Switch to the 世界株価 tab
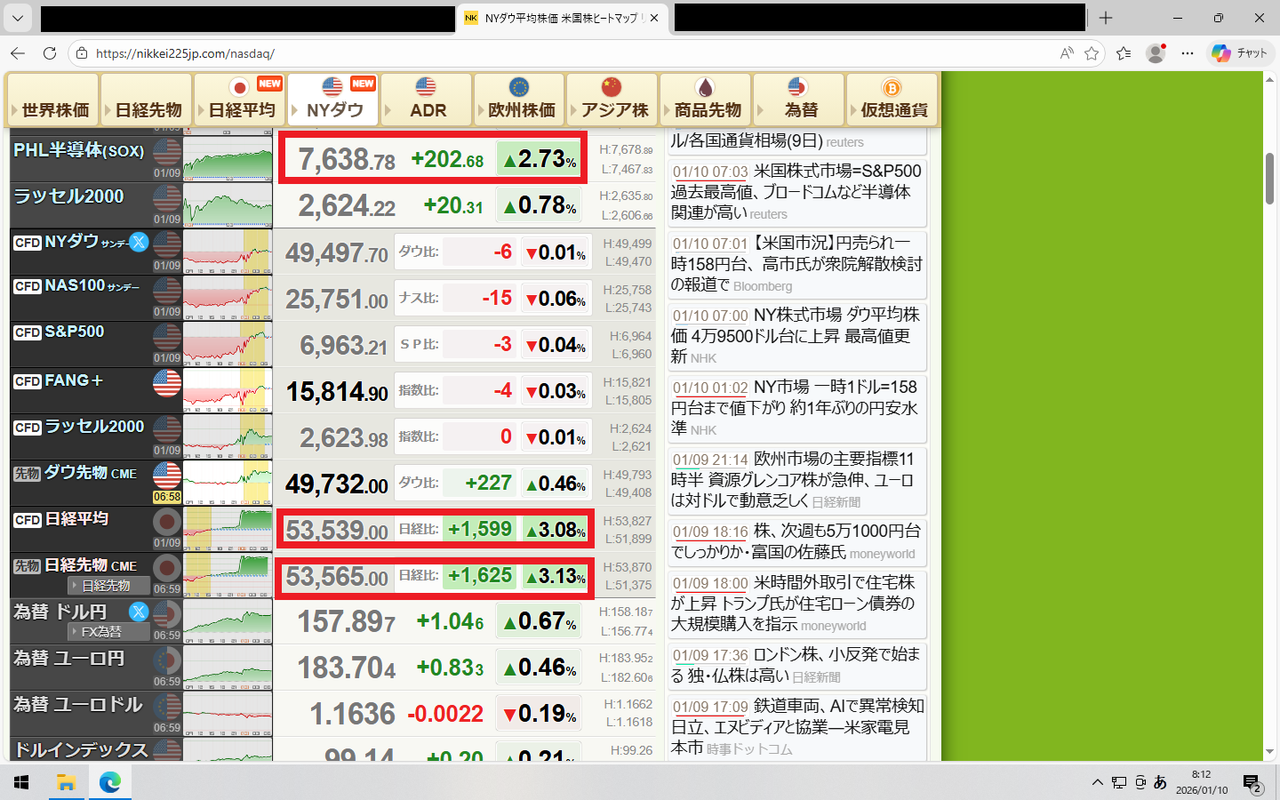Viewport: 1280px width, 800px height. (52, 100)
